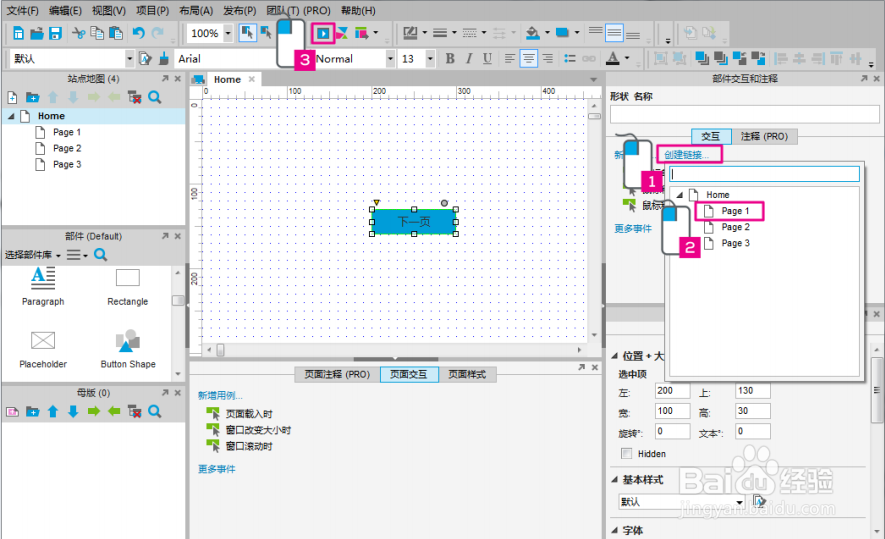Collapse the 基本样式 section

tap(615, 480)
